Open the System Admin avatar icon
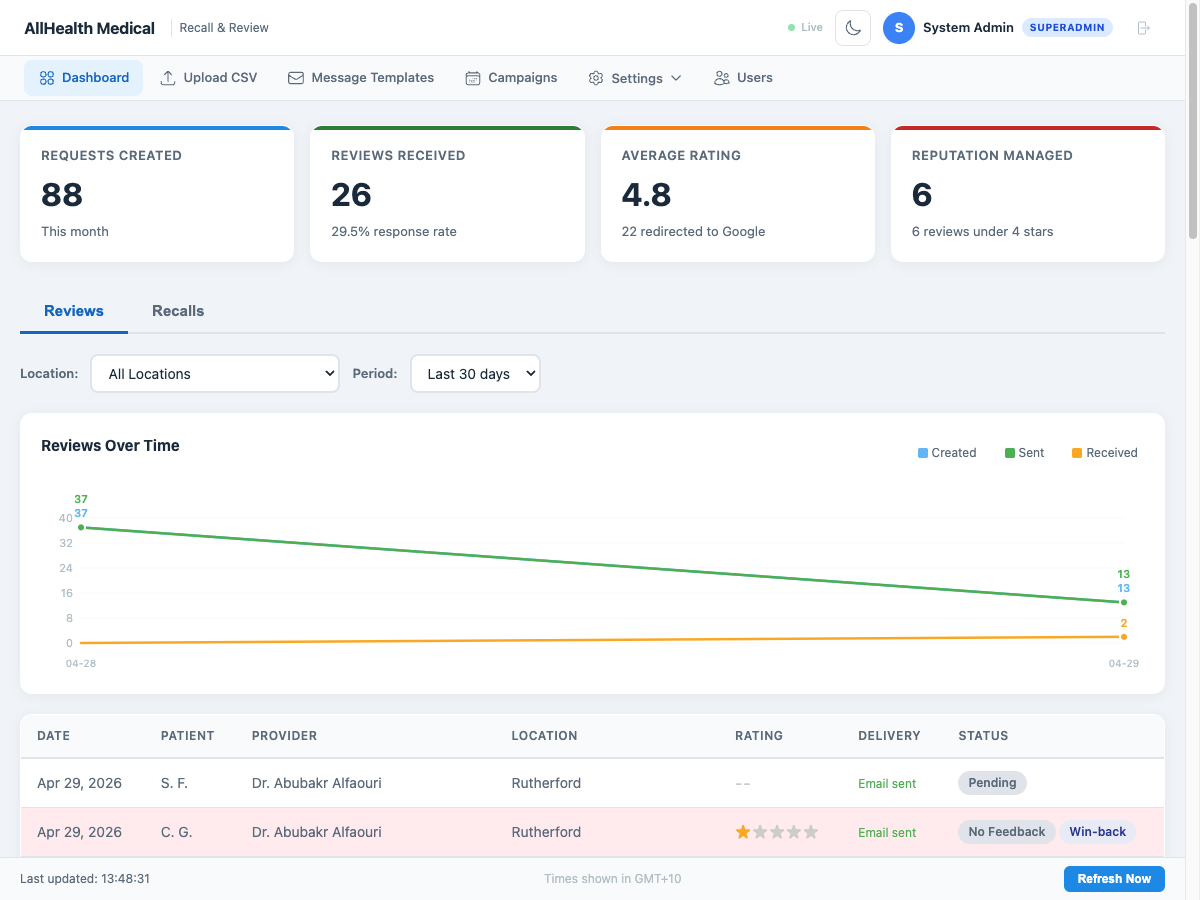 tap(898, 27)
